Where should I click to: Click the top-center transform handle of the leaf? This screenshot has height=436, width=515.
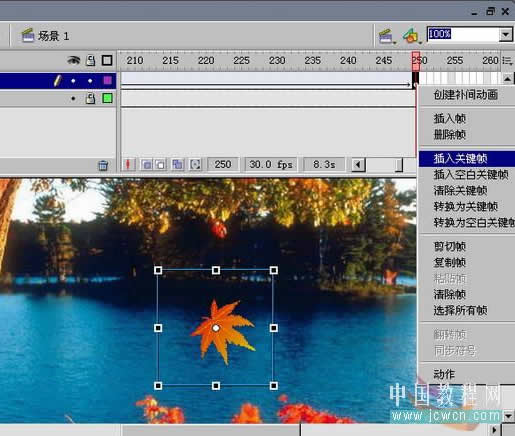[216, 270]
